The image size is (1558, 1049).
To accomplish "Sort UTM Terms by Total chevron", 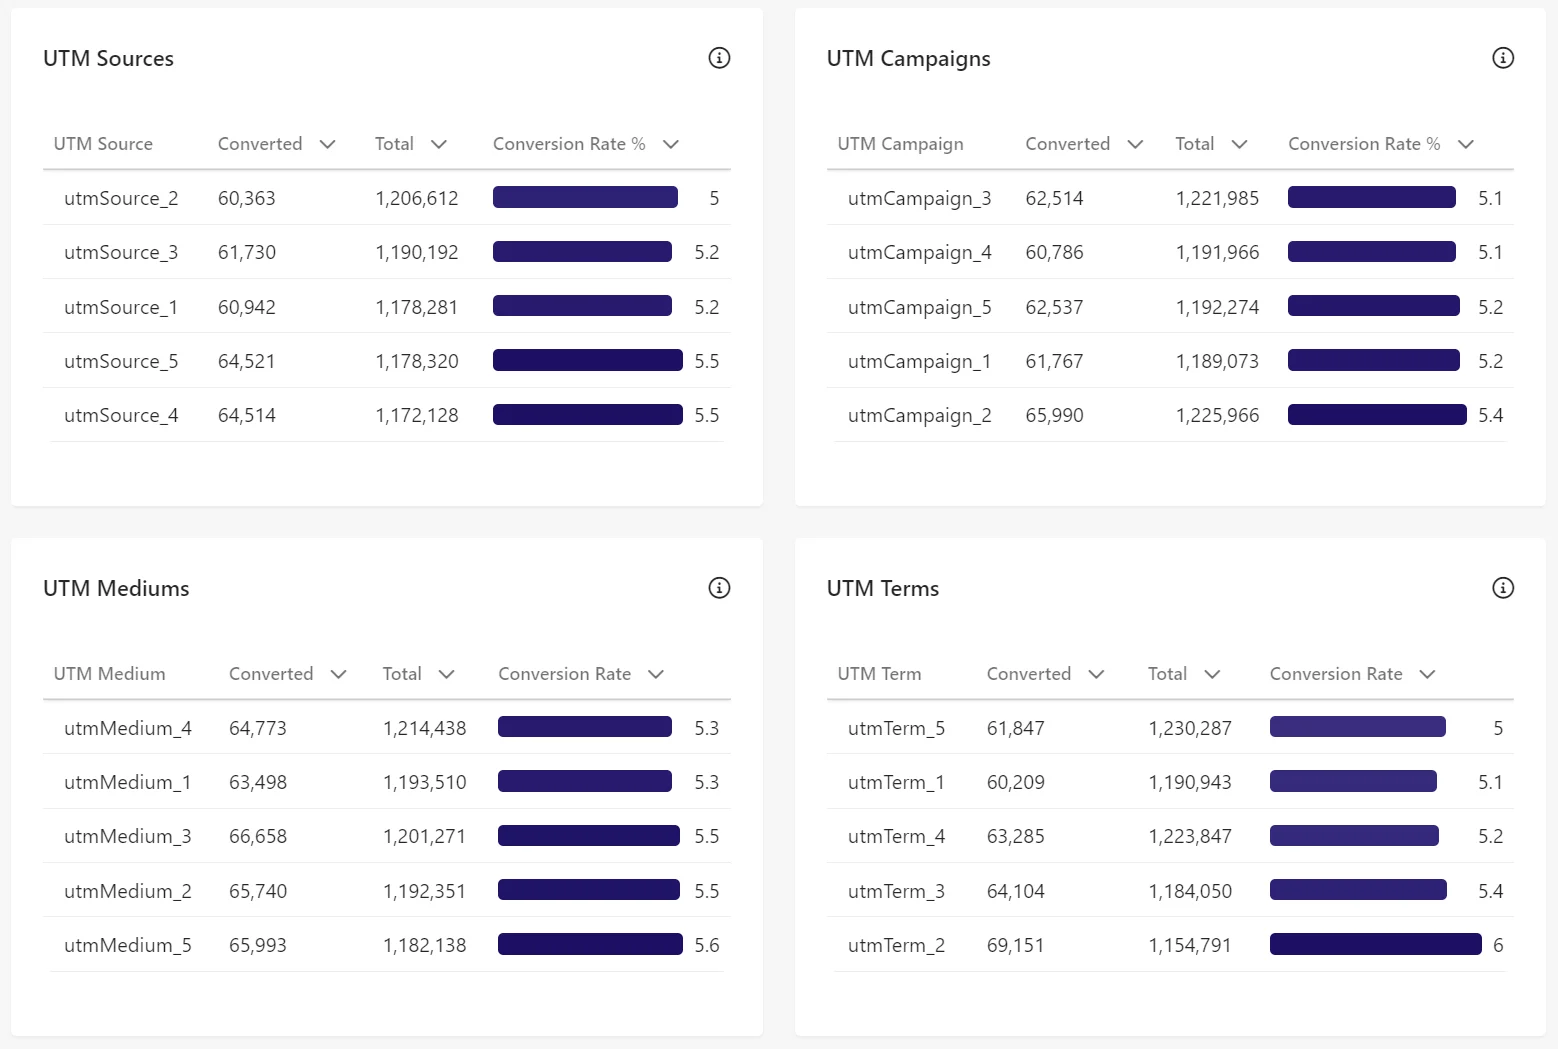I will coord(1212,674).
